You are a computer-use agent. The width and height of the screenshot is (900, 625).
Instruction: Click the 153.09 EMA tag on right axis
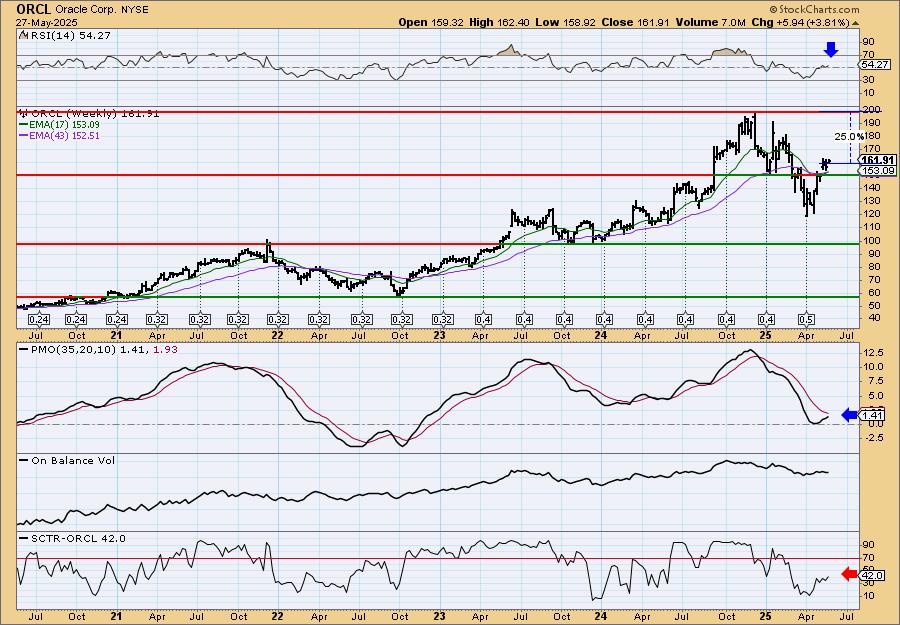(x=878, y=170)
